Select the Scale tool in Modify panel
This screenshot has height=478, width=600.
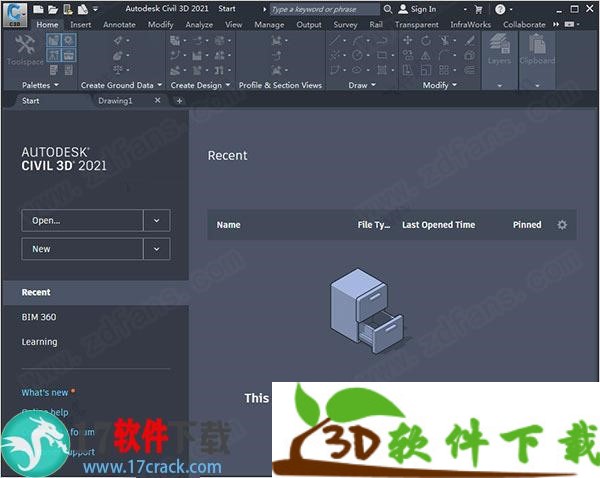pos(426,70)
